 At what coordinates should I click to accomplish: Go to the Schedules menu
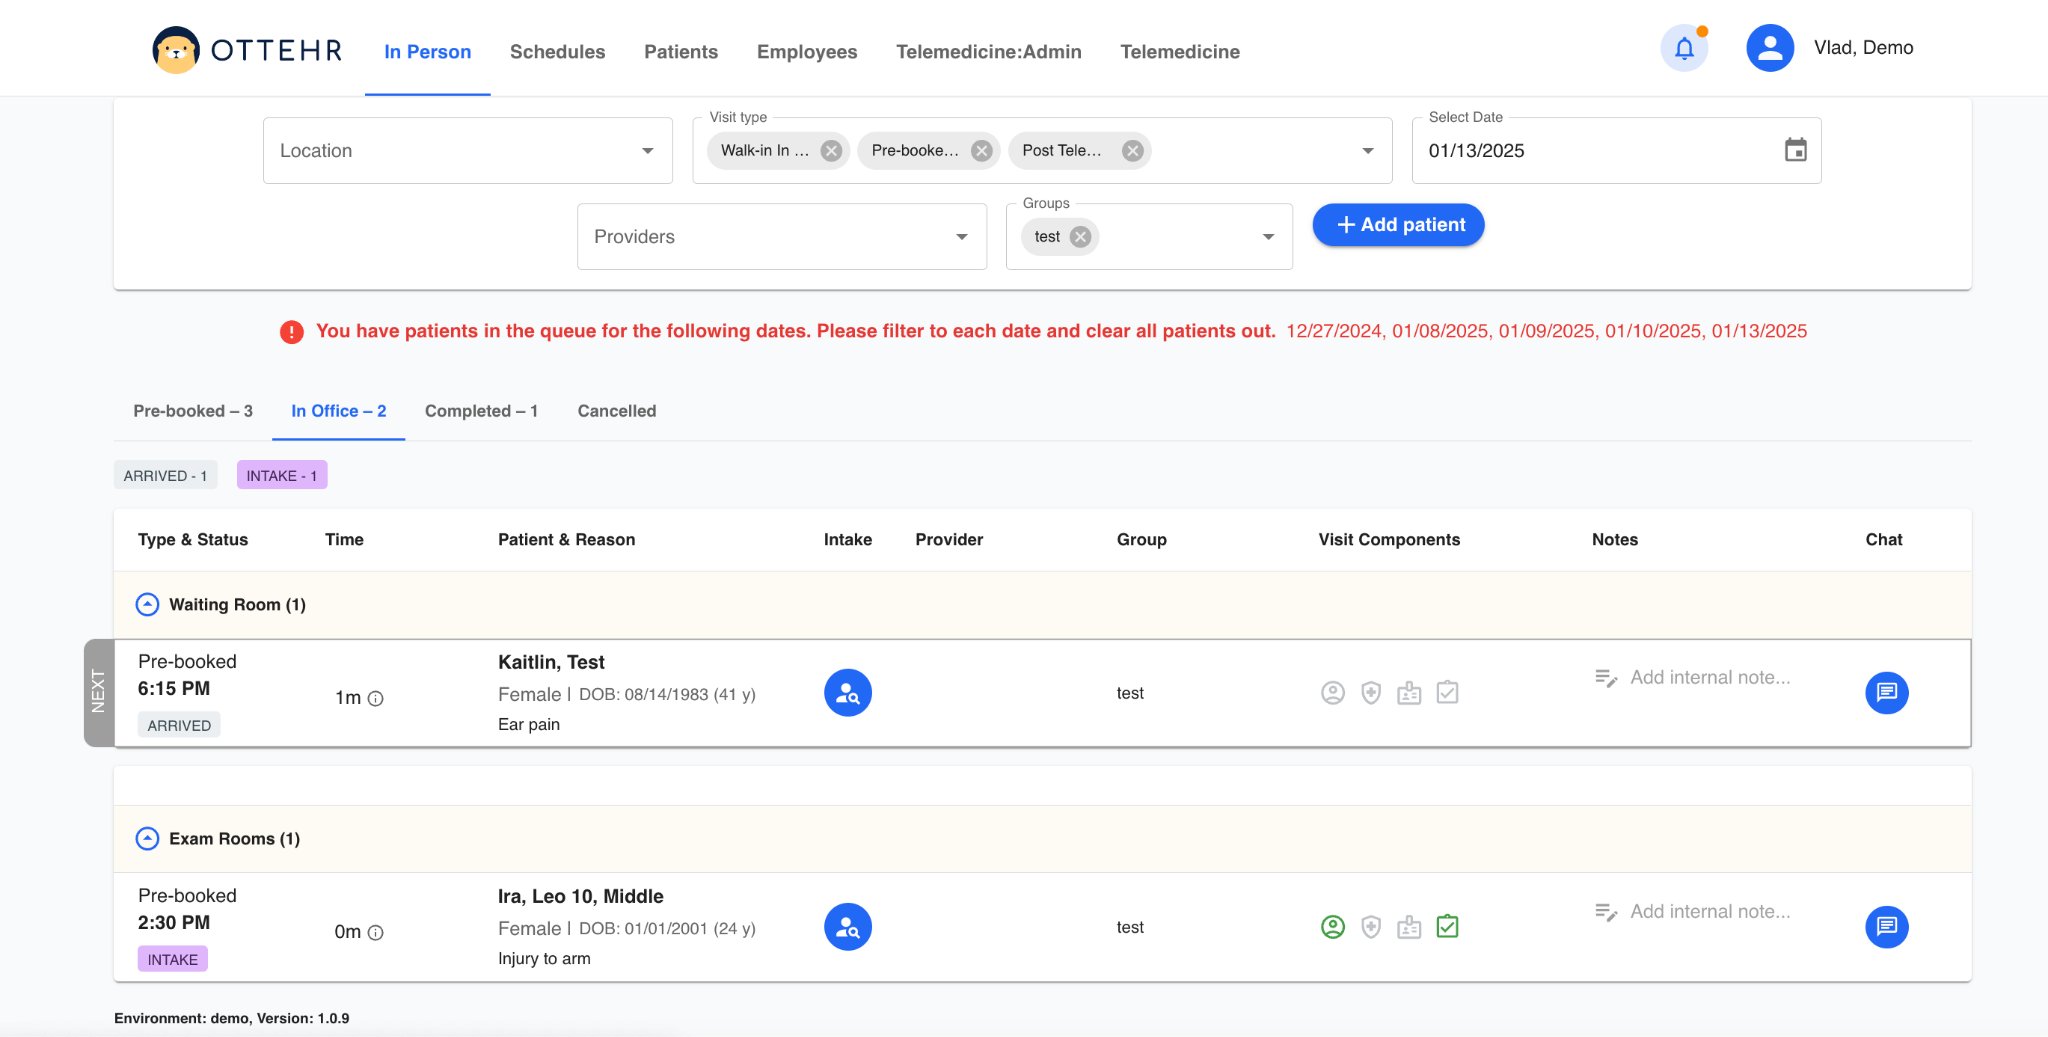click(557, 52)
